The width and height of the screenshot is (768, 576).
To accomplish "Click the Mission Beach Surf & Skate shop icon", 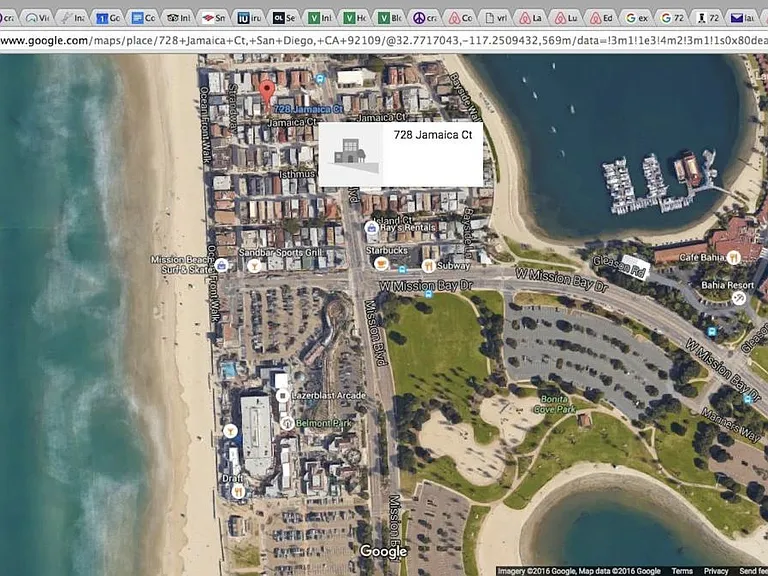I will 221,265.
